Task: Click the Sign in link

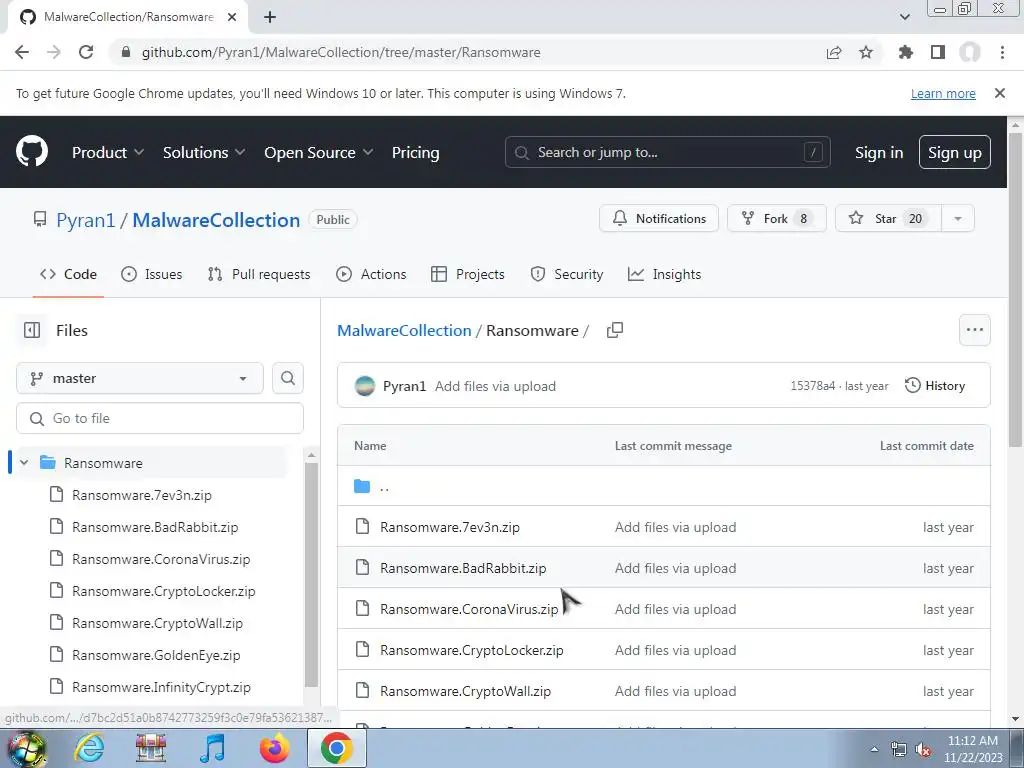Action: tap(879, 152)
